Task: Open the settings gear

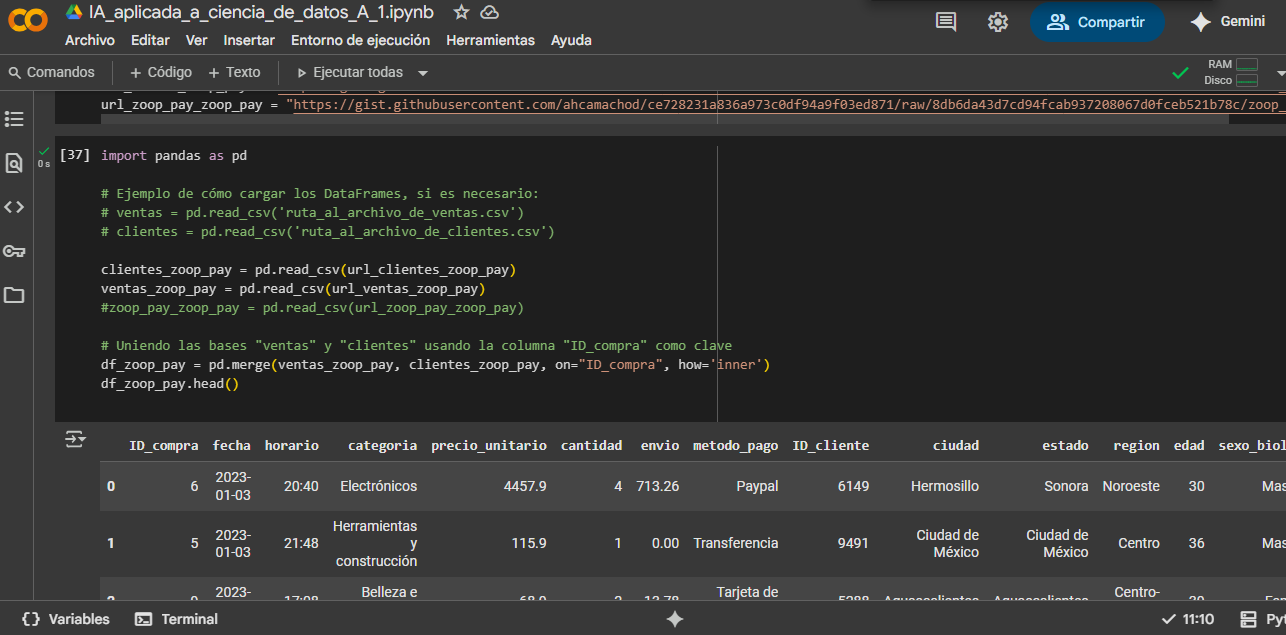Action: click(x=997, y=22)
